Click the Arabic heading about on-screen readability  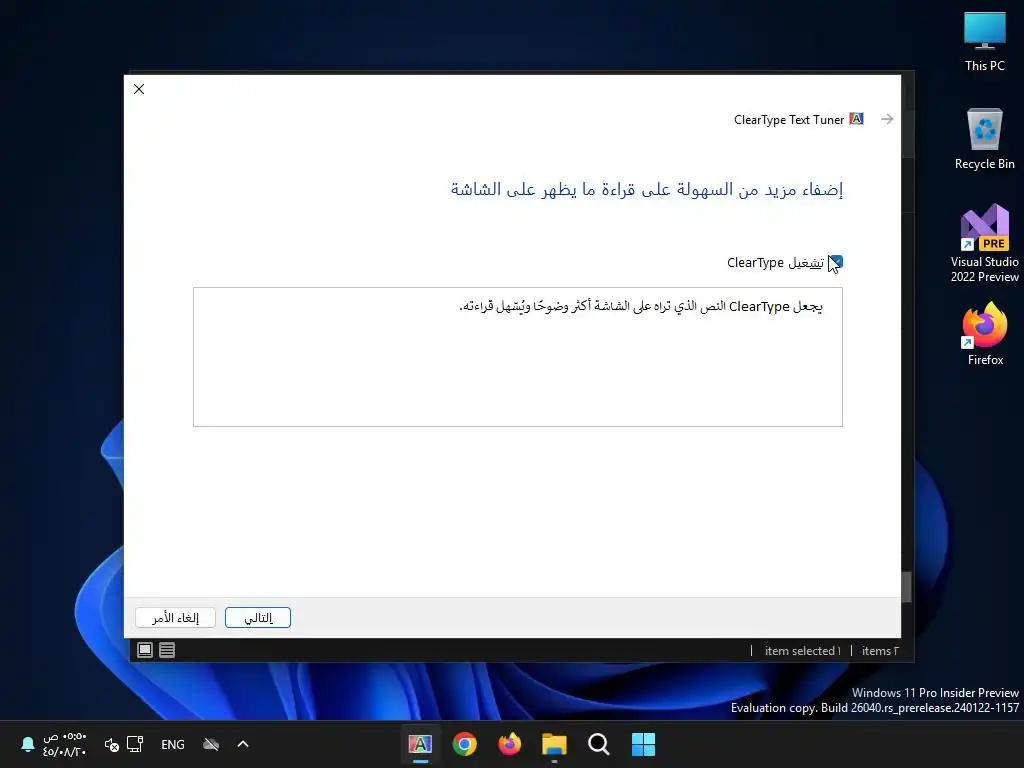click(x=647, y=189)
